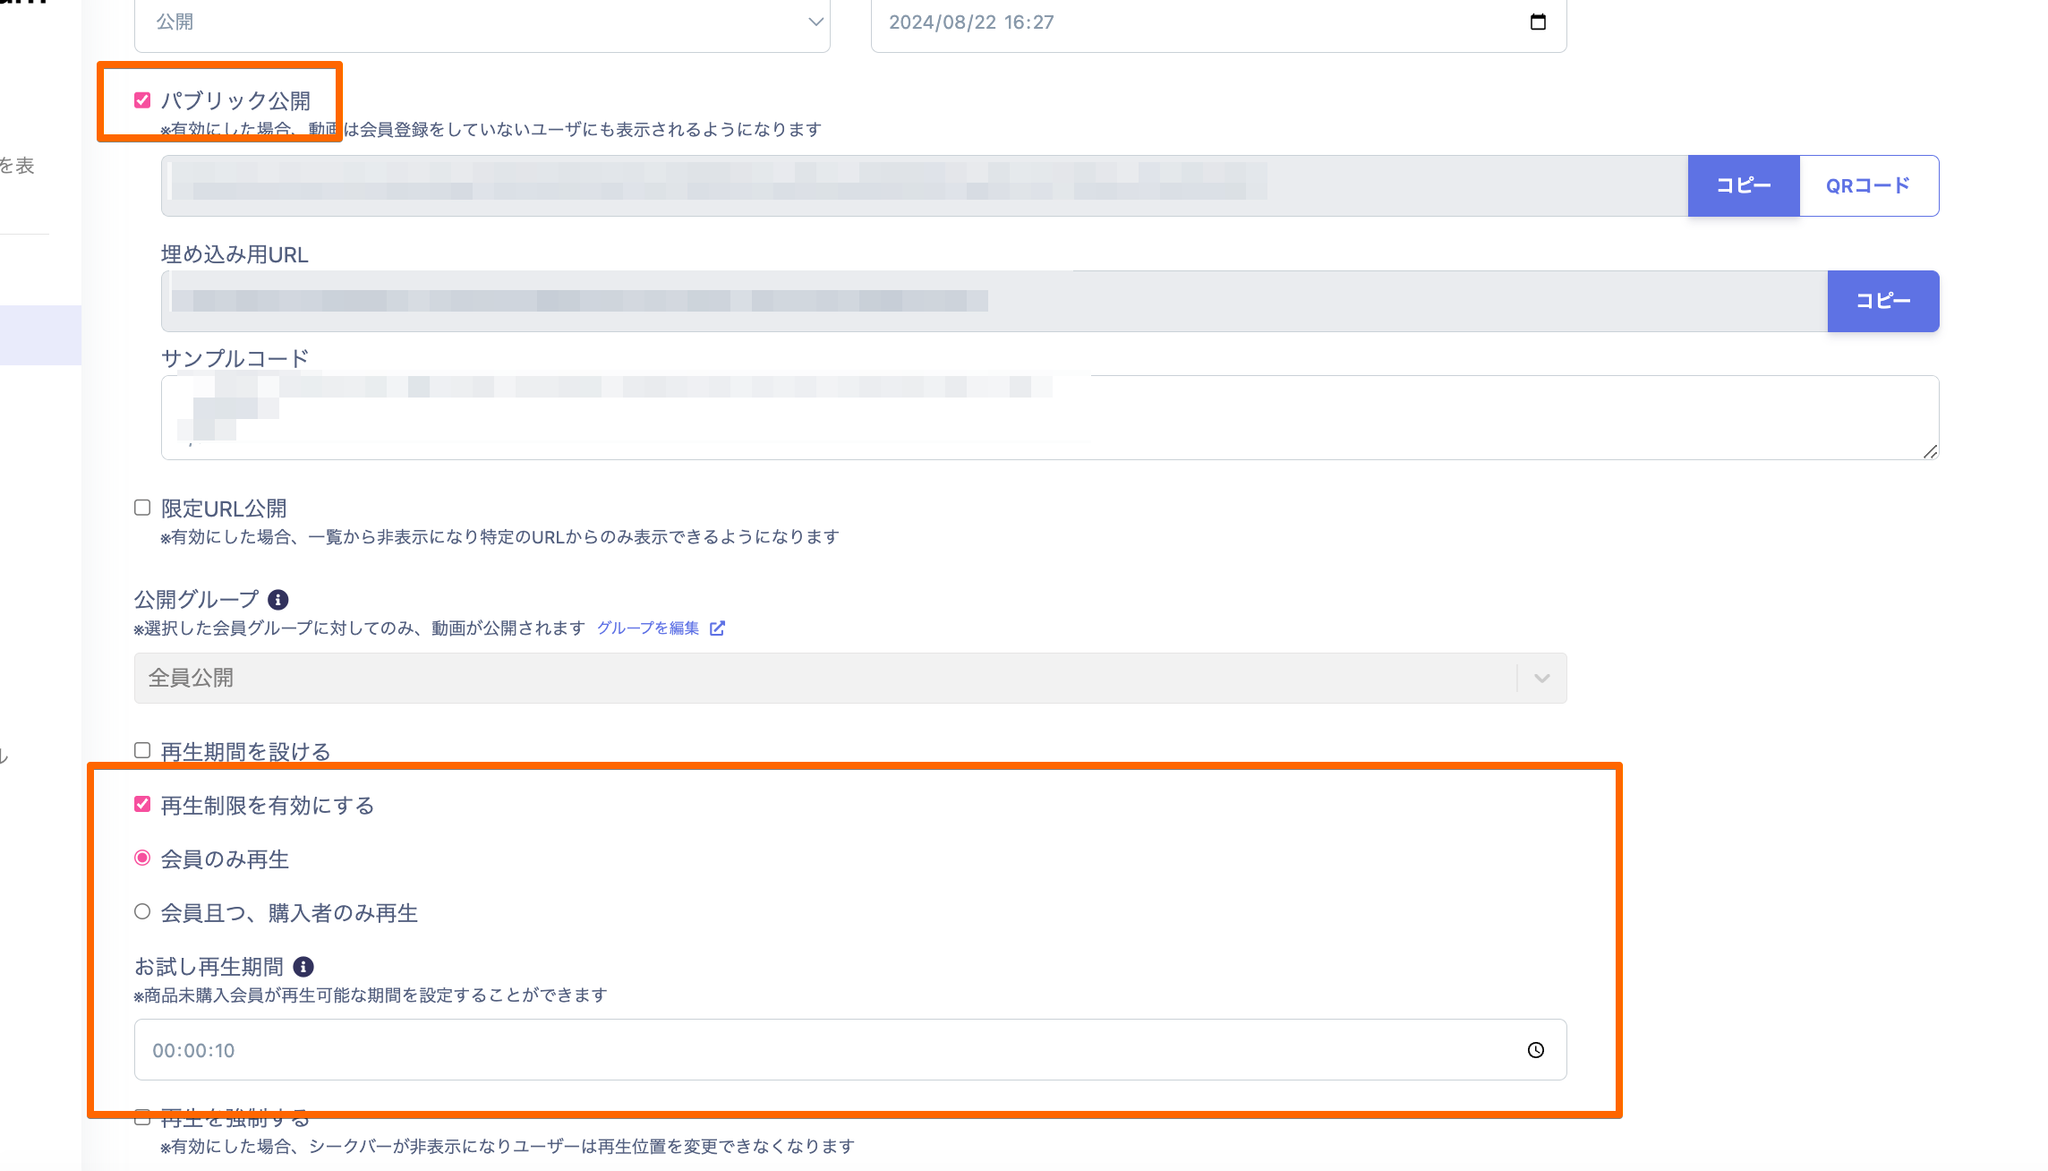Enable the 限定URL公開 checkbox

[142, 508]
